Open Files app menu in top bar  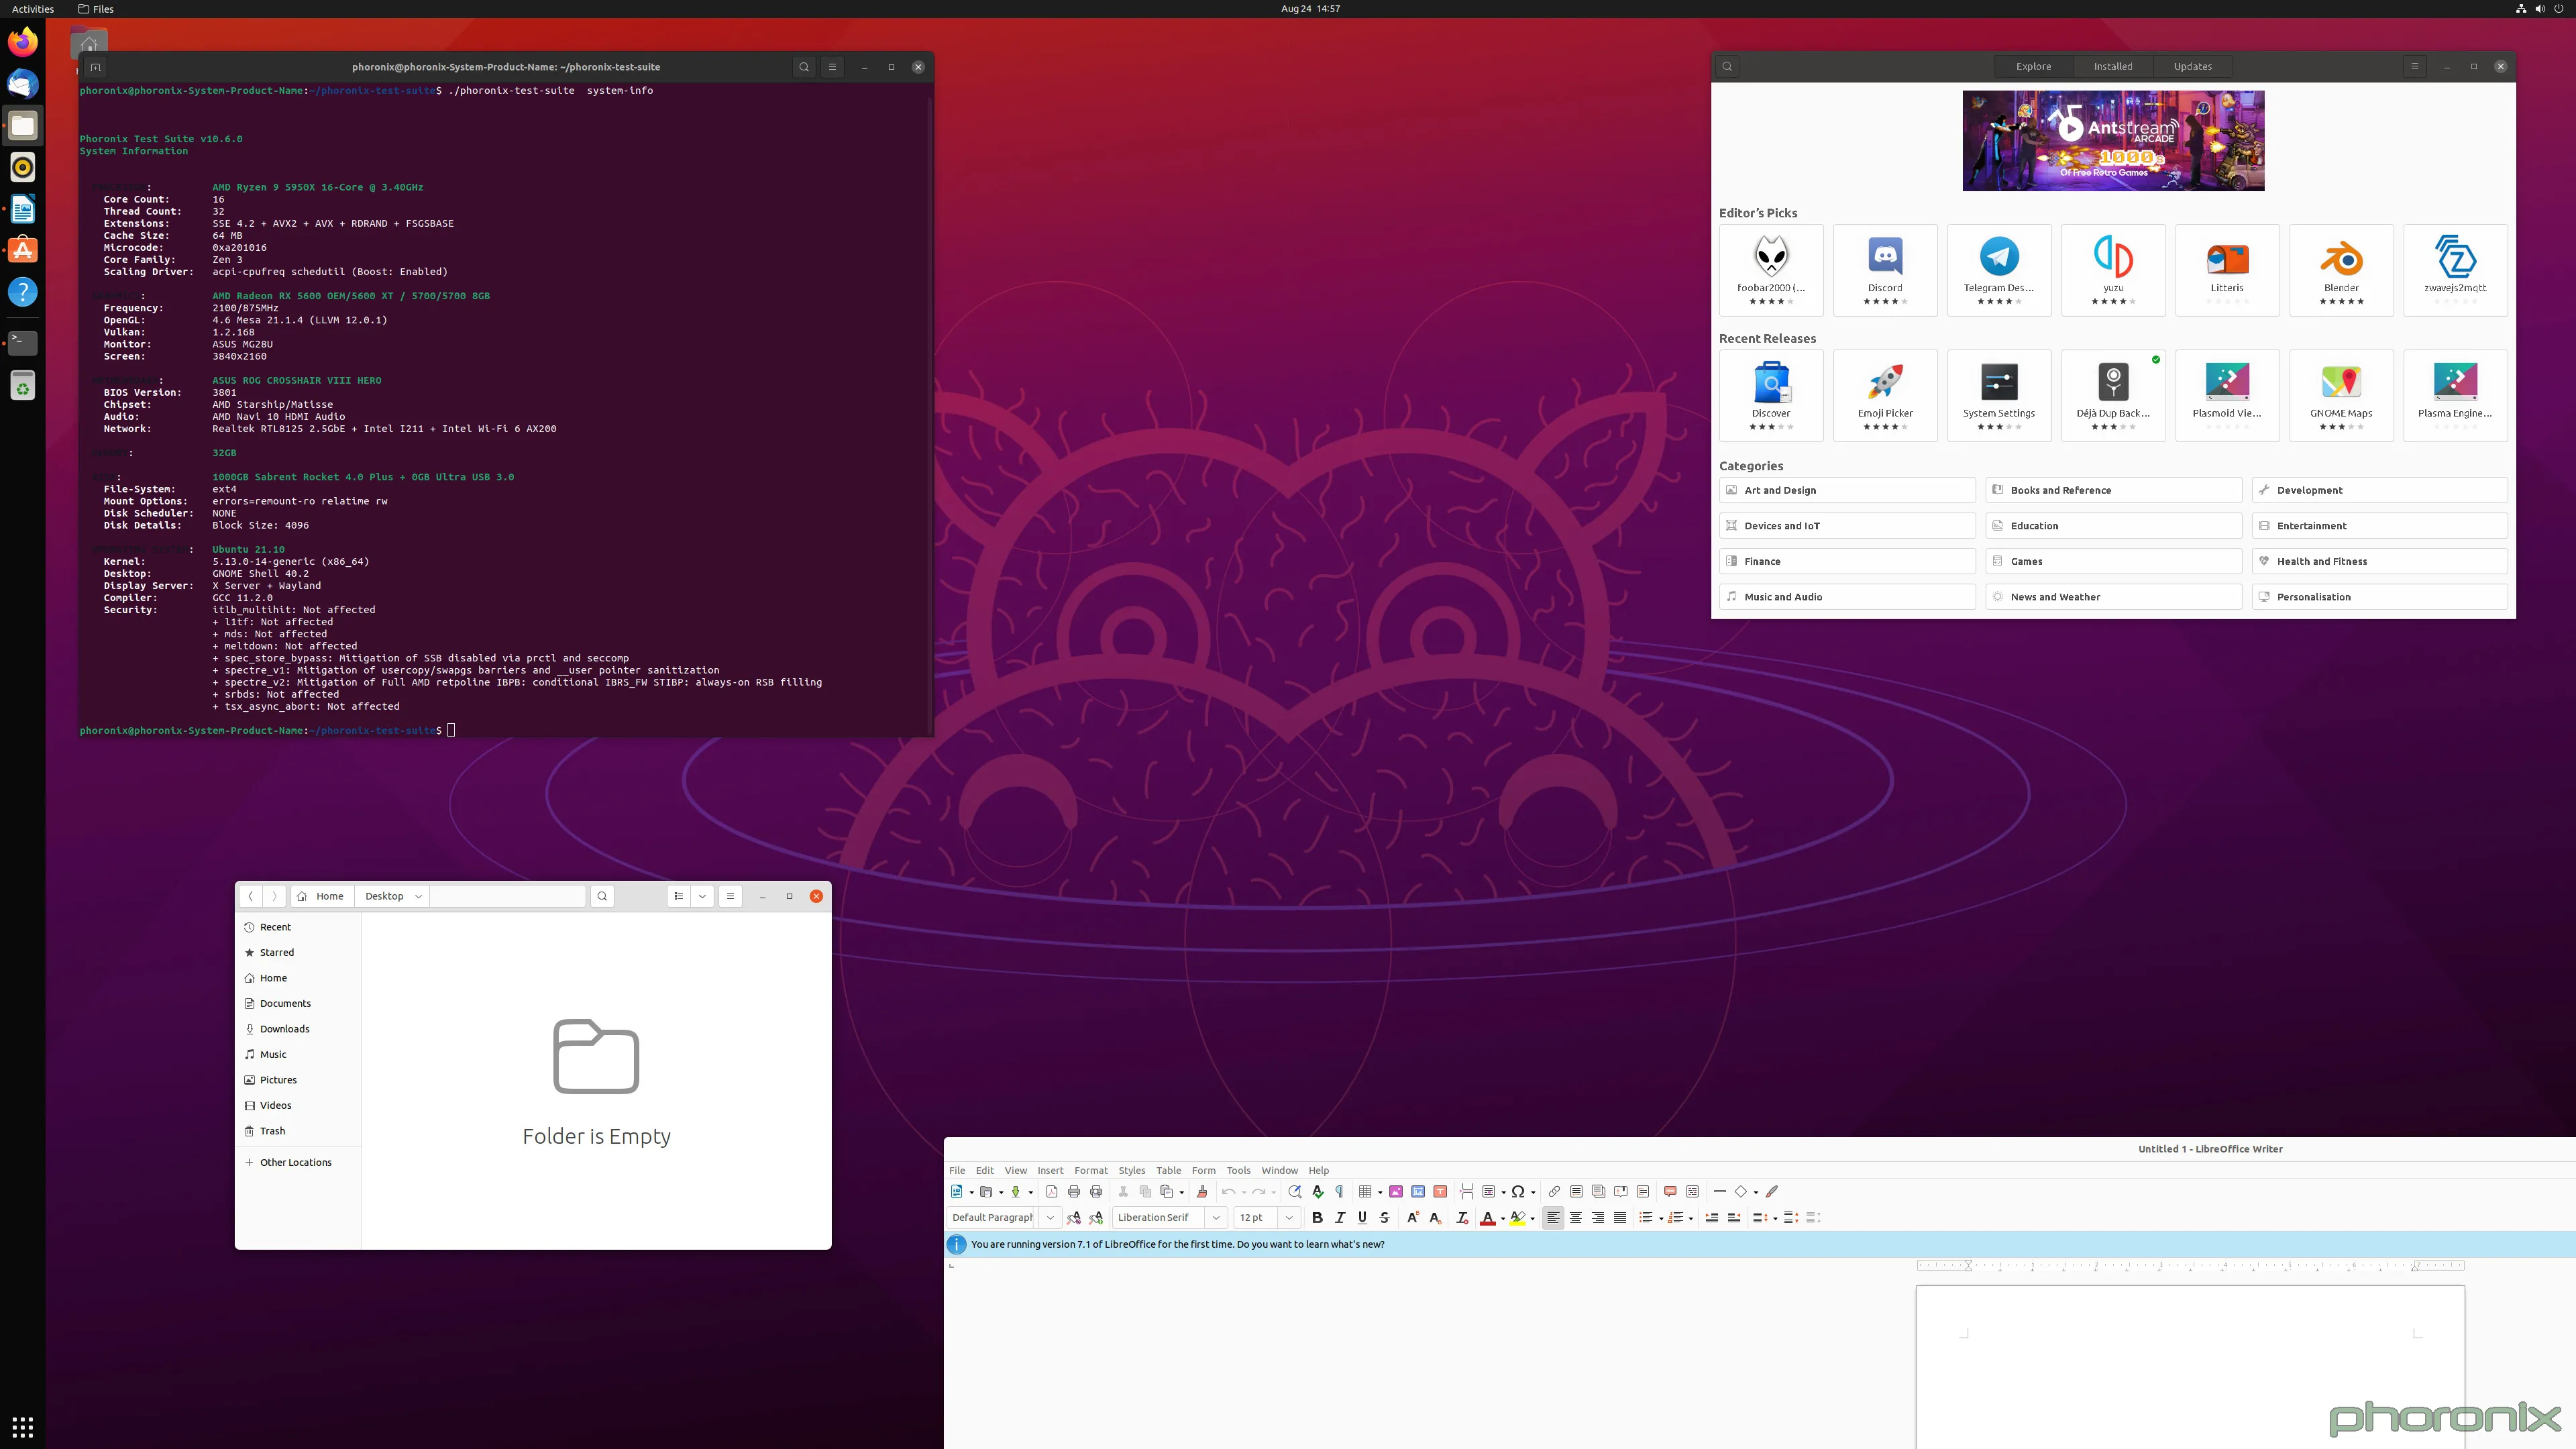tap(96, 9)
